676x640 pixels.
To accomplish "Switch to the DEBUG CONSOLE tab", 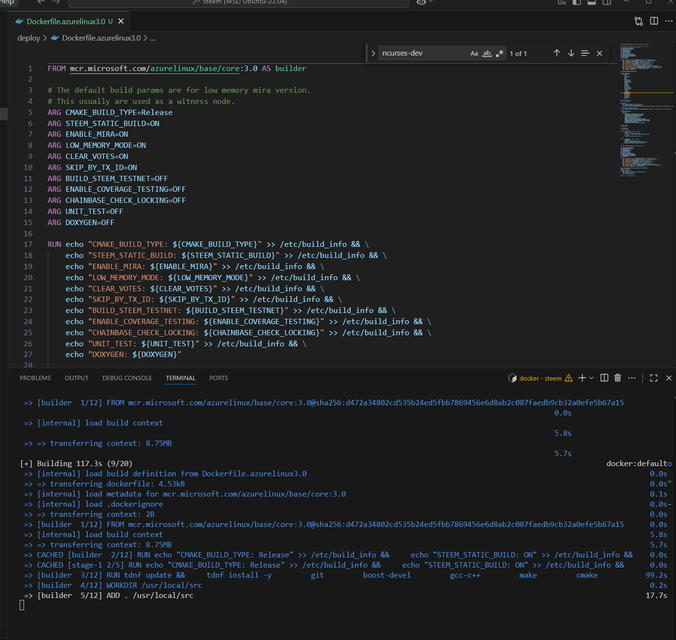I will pos(127,378).
